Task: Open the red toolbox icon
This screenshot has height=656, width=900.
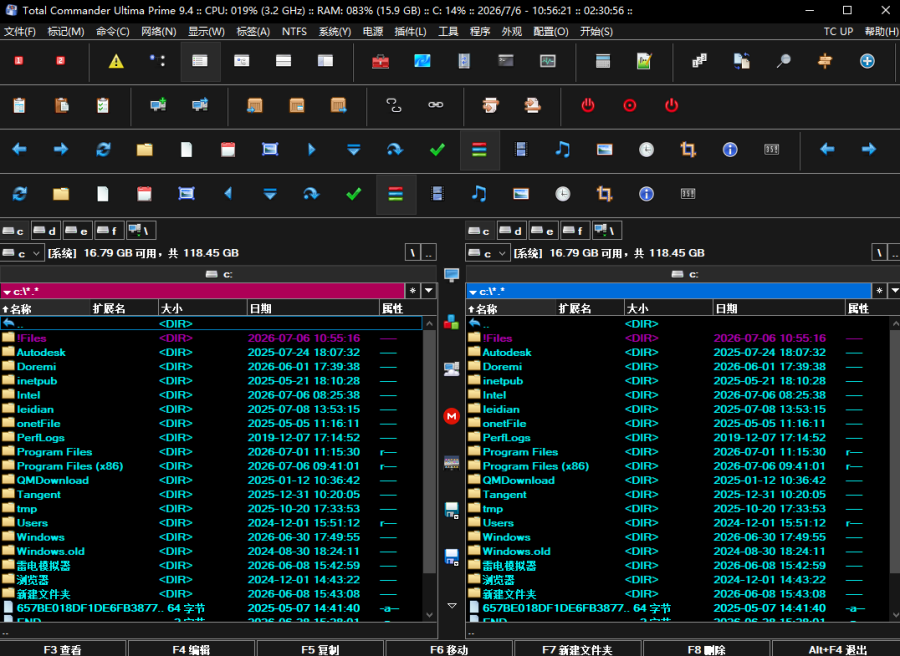Action: [x=381, y=61]
